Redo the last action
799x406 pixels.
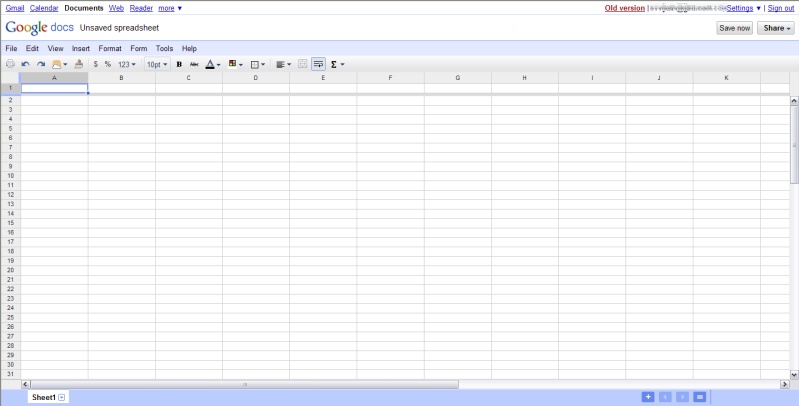pyautogui.click(x=41, y=64)
